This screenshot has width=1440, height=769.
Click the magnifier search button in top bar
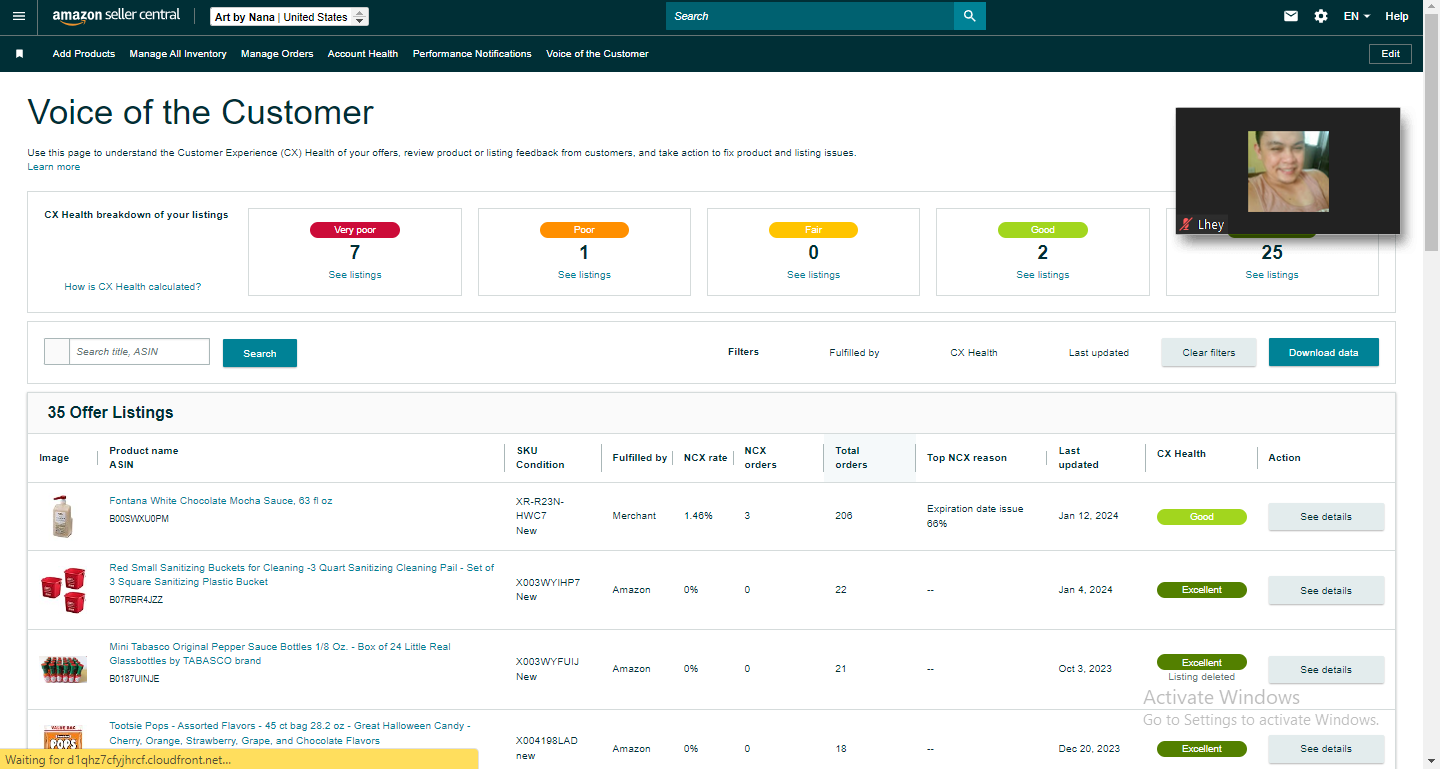[x=969, y=16]
